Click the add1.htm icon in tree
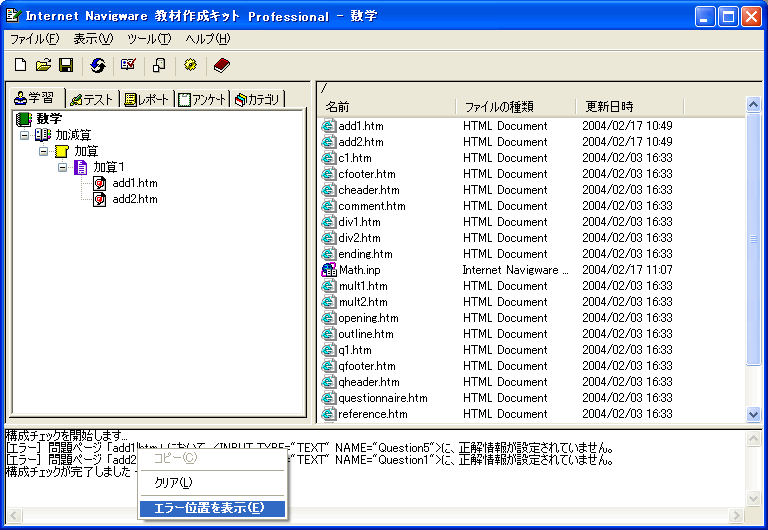This screenshot has width=768, height=530. click(99, 183)
